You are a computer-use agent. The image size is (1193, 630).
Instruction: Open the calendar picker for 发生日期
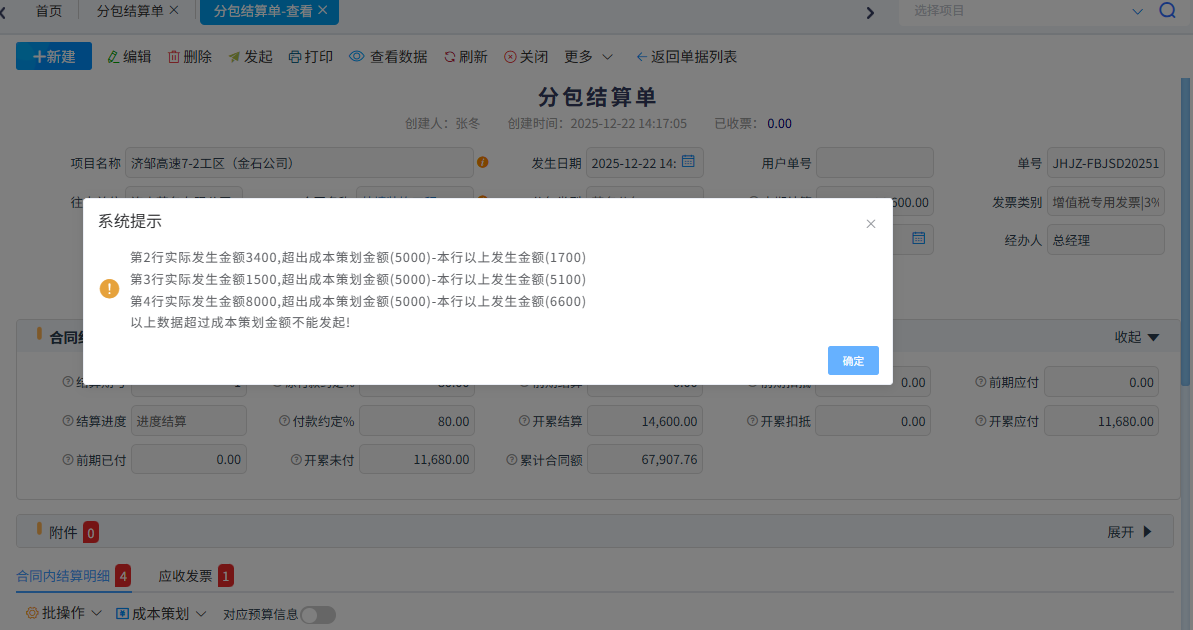[x=686, y=162]
